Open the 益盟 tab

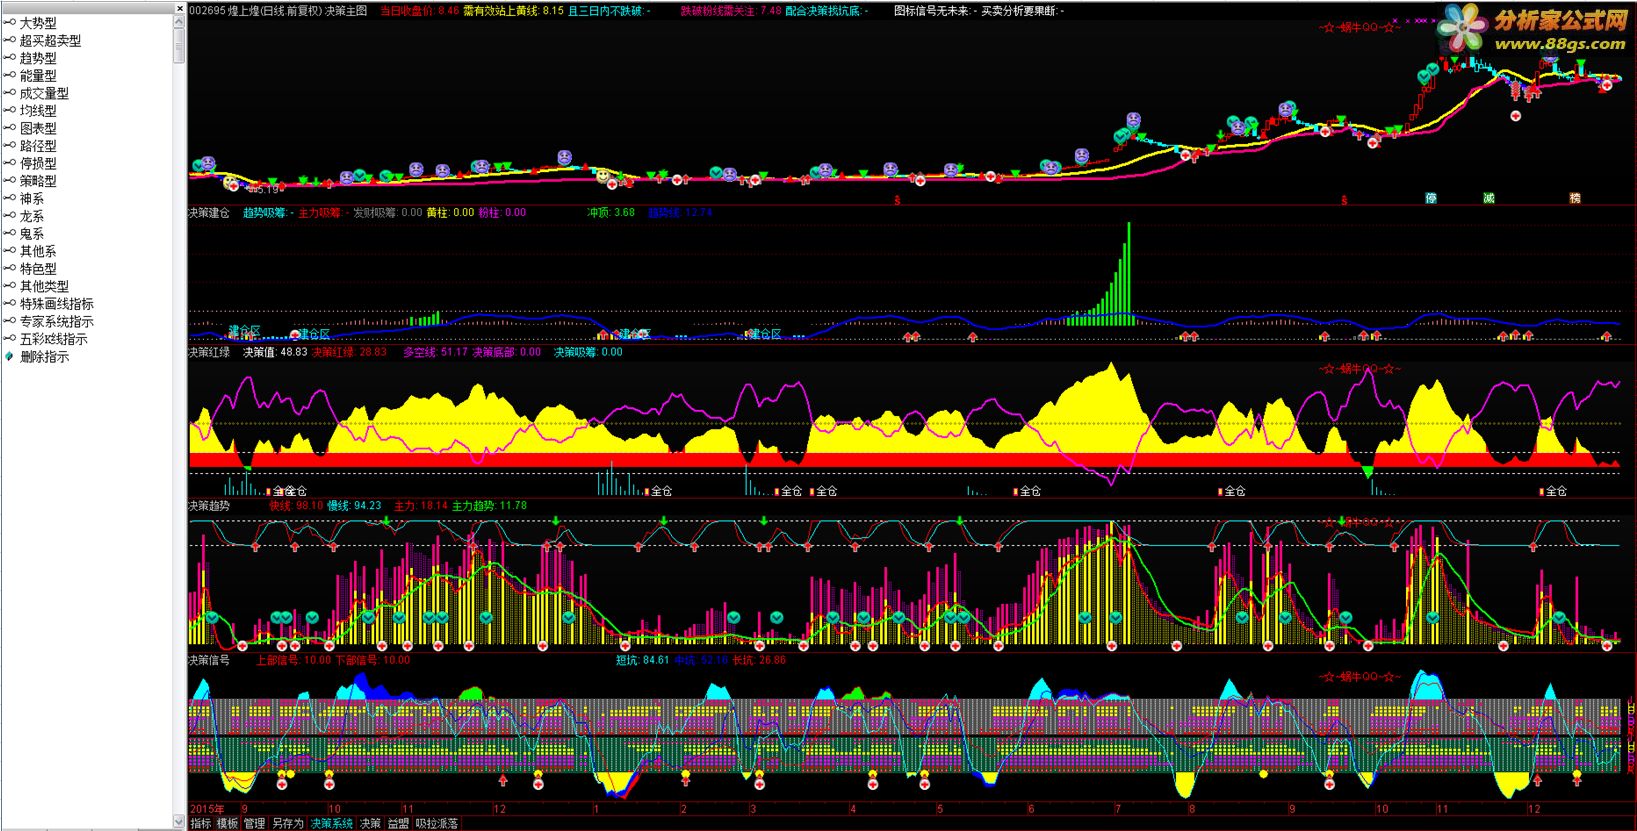point(398,823)
